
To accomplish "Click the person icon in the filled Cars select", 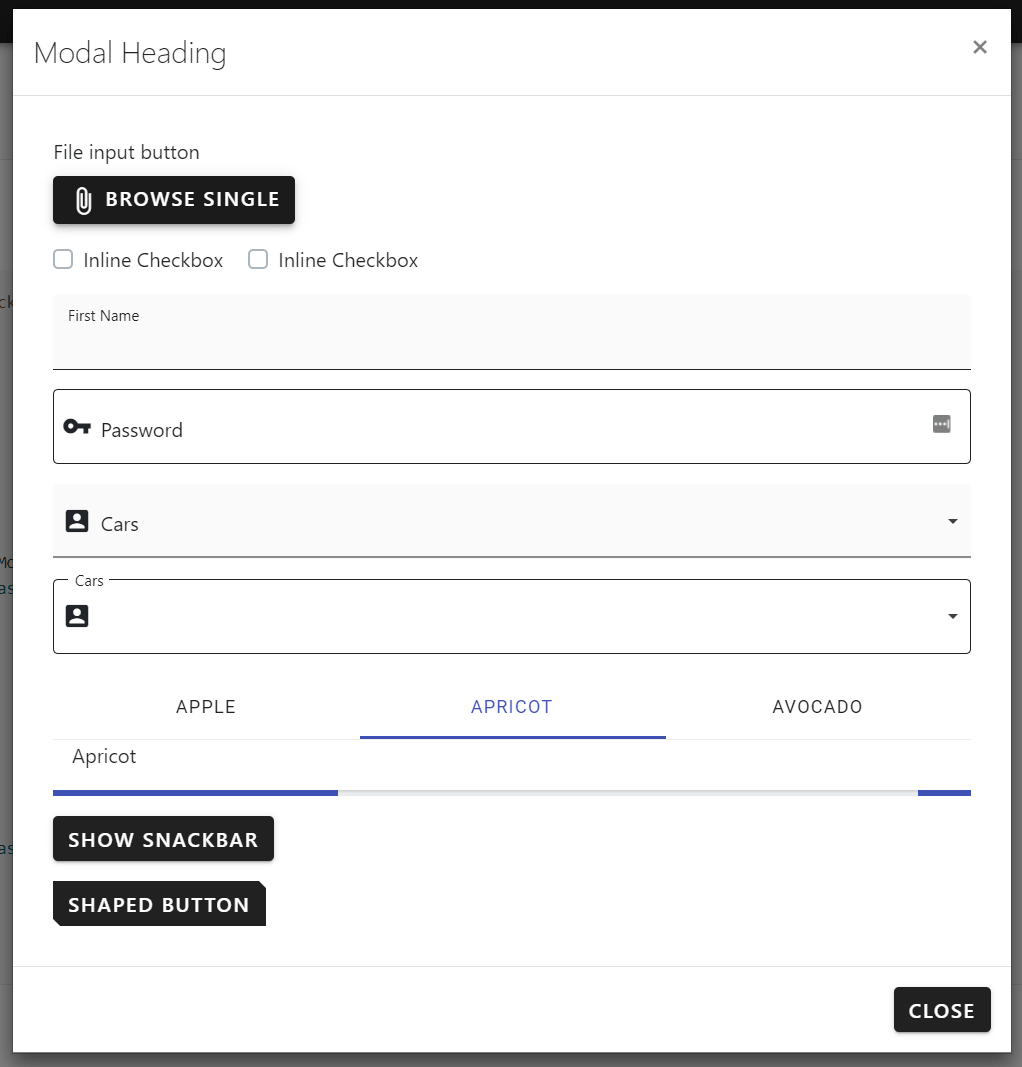I will 77,520.
